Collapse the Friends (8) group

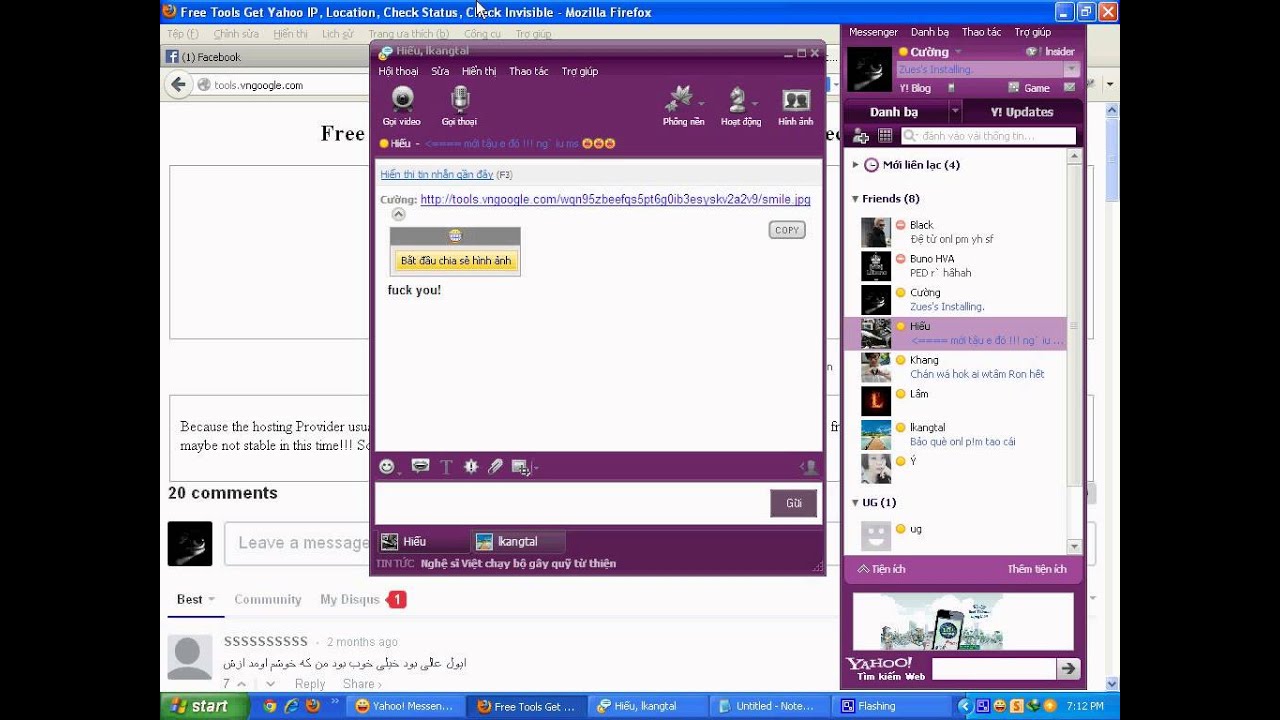tap(855, 199)
